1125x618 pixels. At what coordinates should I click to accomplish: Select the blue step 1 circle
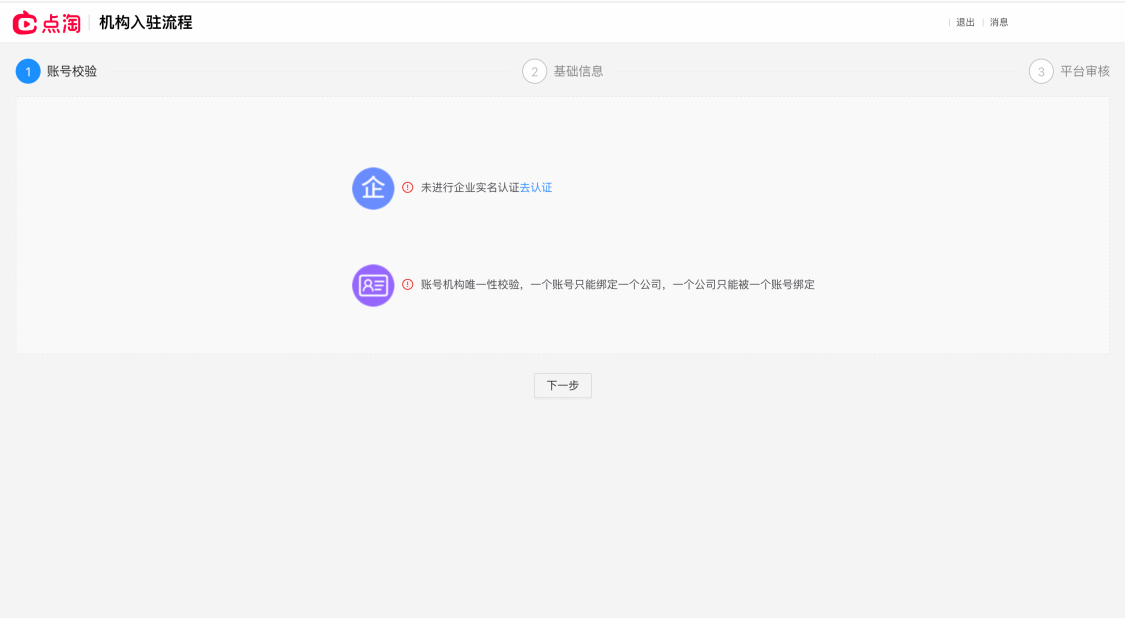pos(28,71)
